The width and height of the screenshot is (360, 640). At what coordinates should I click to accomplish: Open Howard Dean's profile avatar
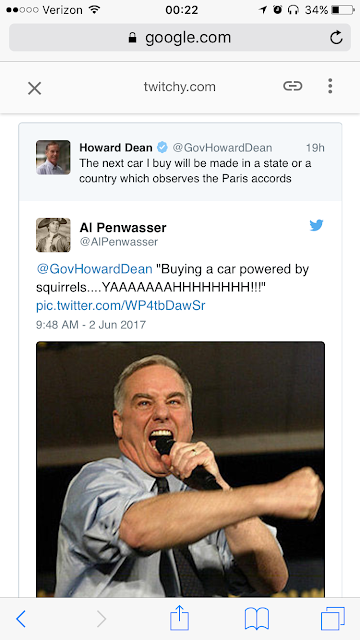point(53,157)
